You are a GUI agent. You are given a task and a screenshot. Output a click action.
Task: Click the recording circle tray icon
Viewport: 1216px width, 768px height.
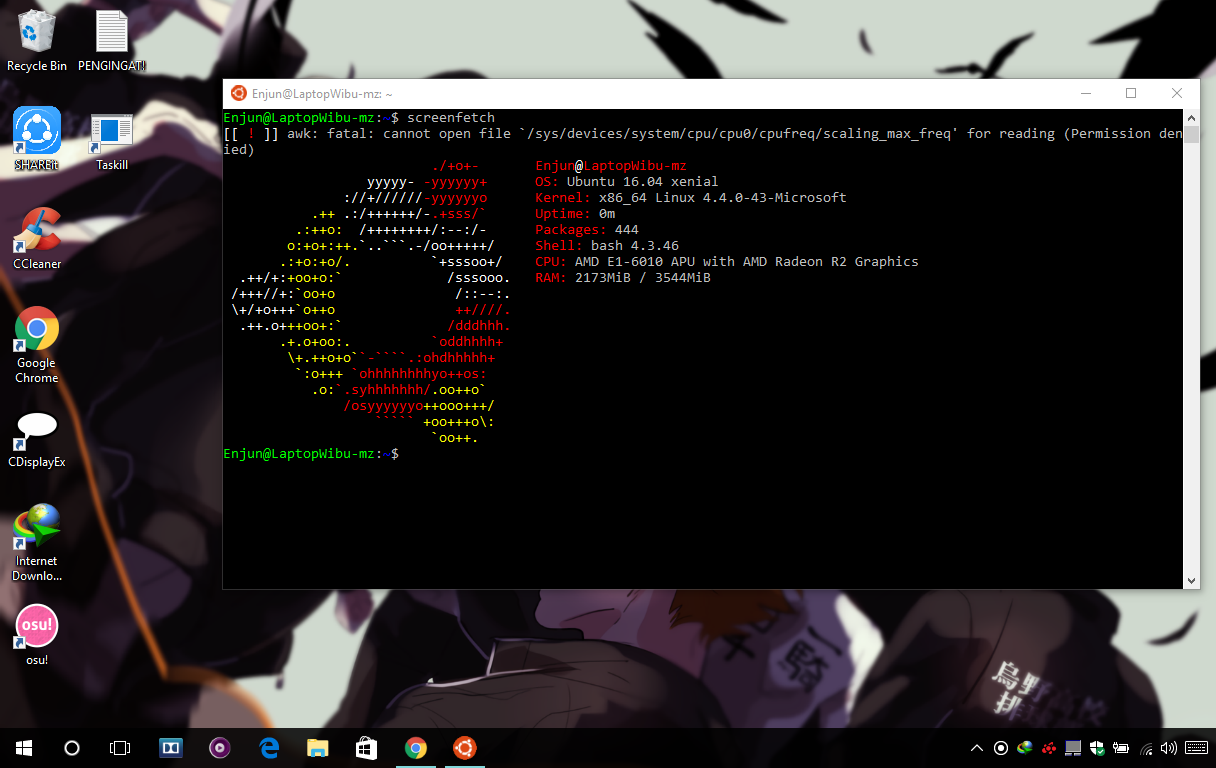point(1001,748)
